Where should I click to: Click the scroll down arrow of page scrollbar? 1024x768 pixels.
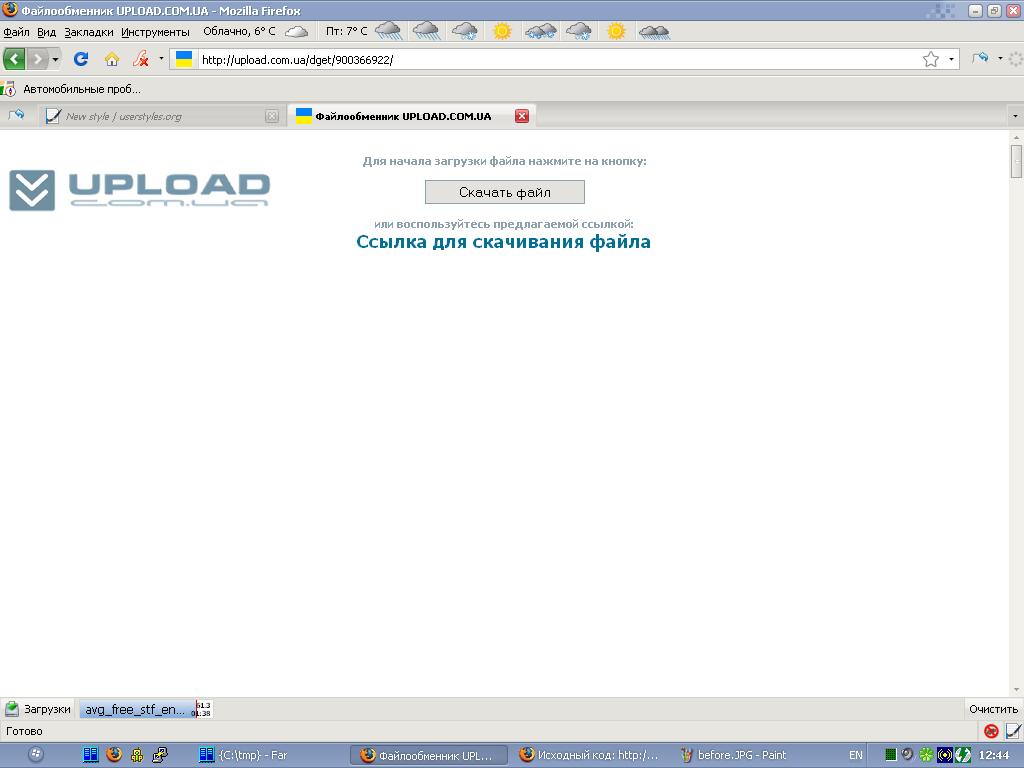(x=1016, y=690)
